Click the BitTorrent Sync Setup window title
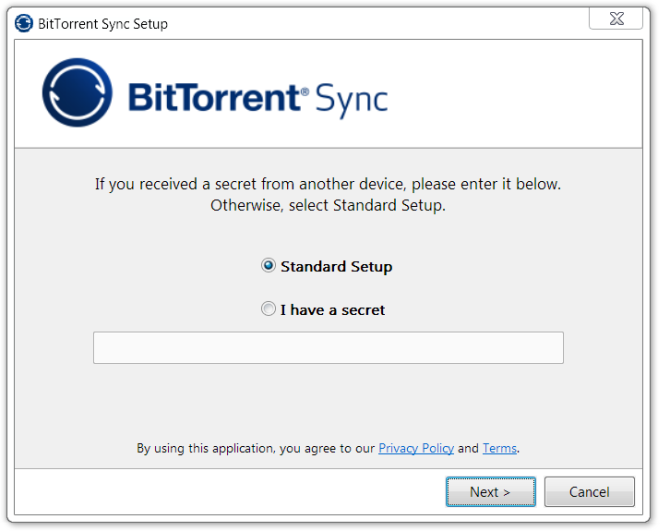Viewport: 660px width, 531px height. click(103, 24)
